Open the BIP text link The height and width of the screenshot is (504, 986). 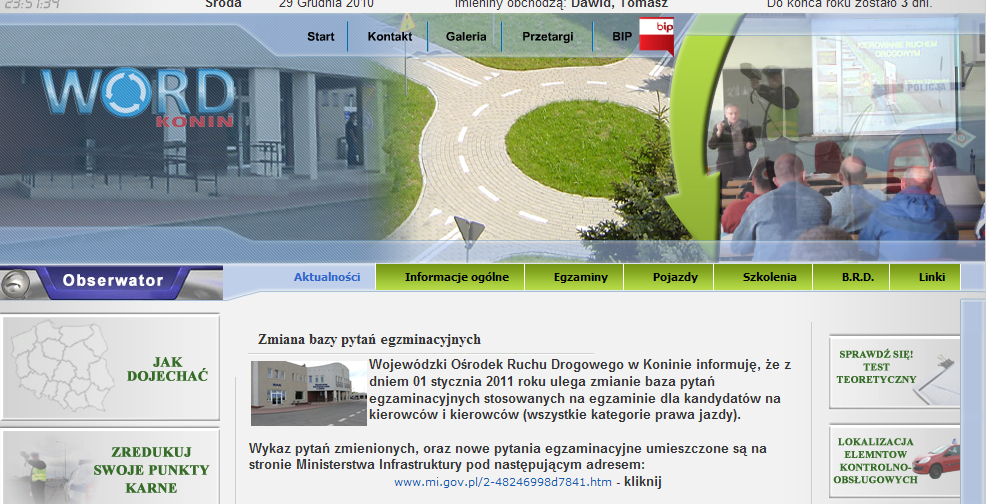click(622, 36)
